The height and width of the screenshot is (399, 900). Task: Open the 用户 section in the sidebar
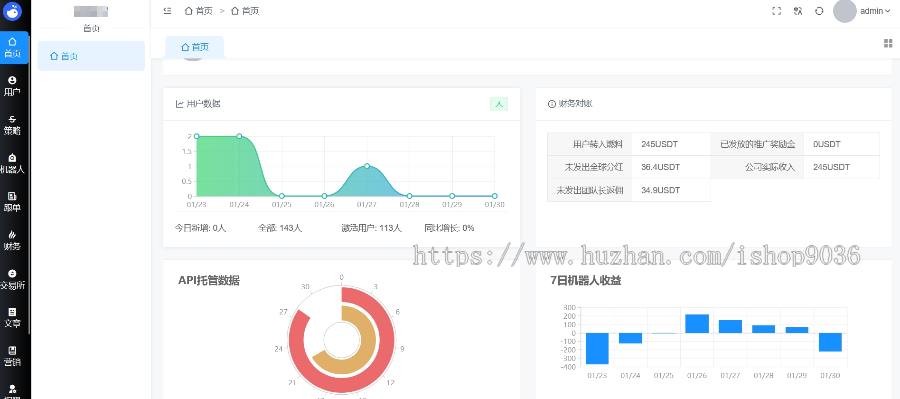coord(12,86)
